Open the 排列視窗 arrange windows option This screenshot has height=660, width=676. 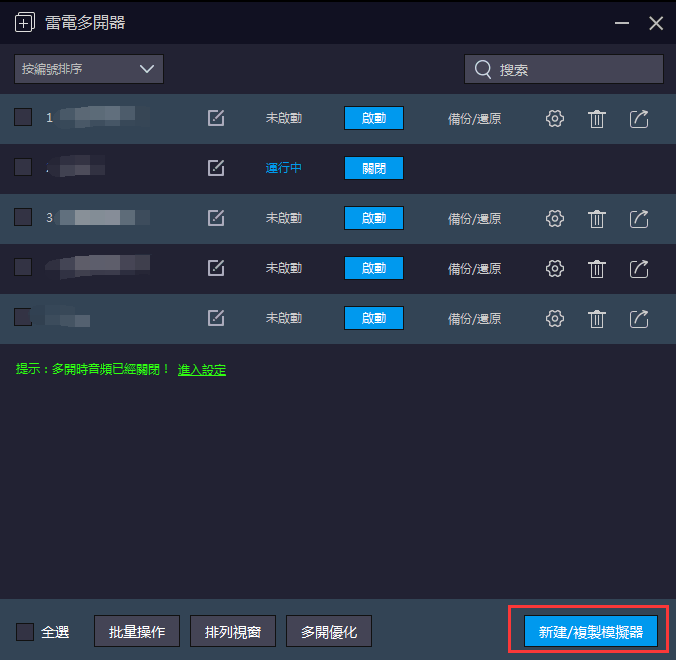(233, 631)
